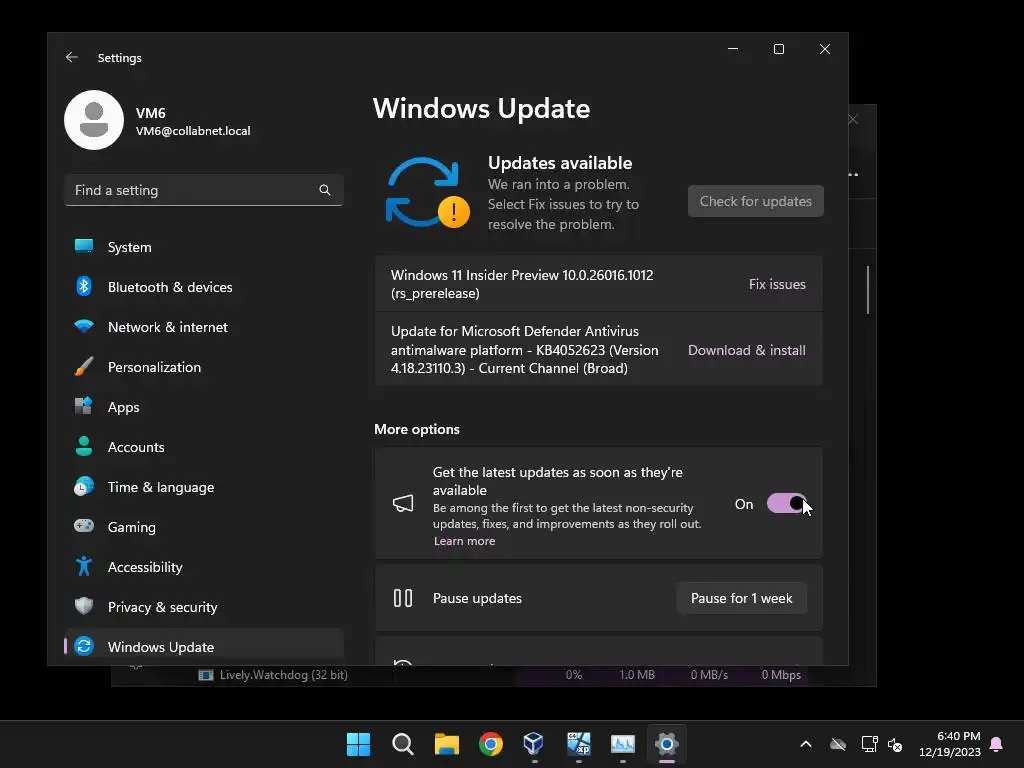Open Apps settings

click(204, 407)
